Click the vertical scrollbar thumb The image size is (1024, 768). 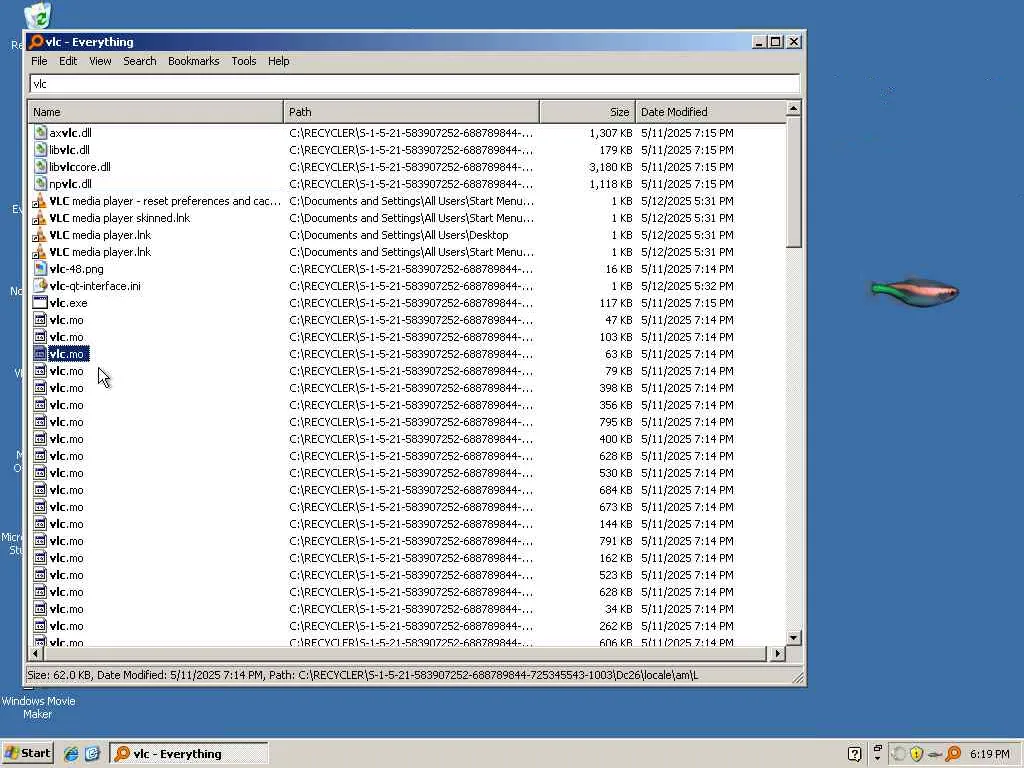tap(793, 182)
